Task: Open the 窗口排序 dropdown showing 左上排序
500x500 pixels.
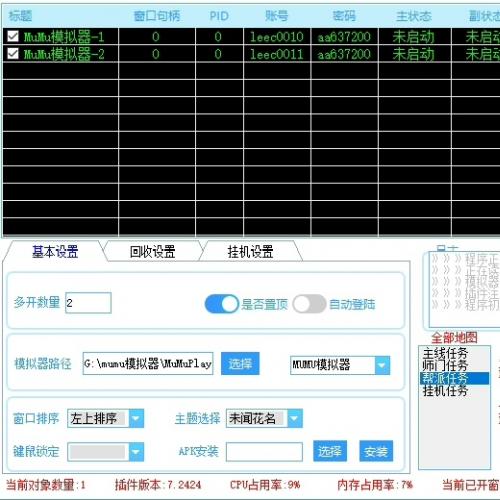Action: pyautogui.click(x=105, y=418)
